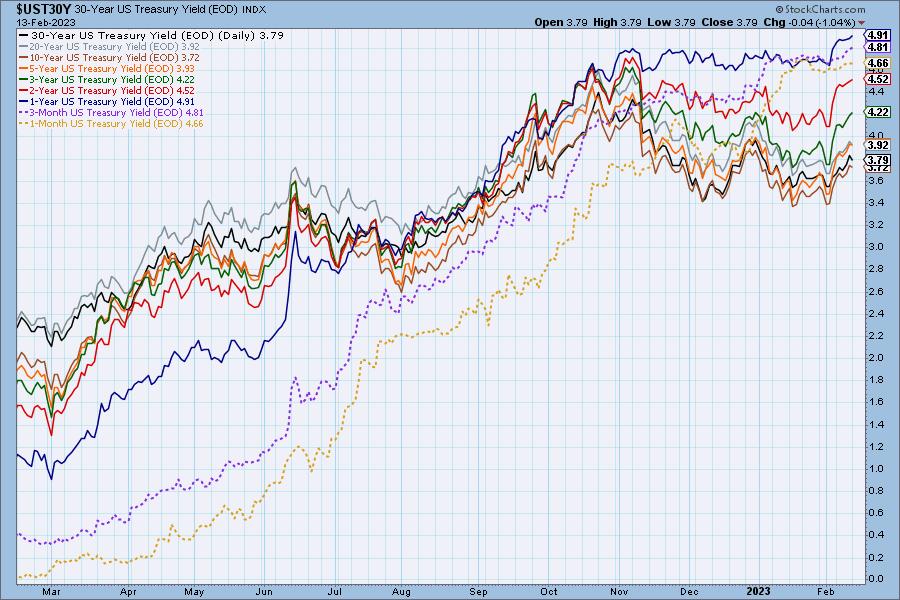900x600 pixels.
Task: Click the Aug label on the time axis
Action: [x=401, y=592]
